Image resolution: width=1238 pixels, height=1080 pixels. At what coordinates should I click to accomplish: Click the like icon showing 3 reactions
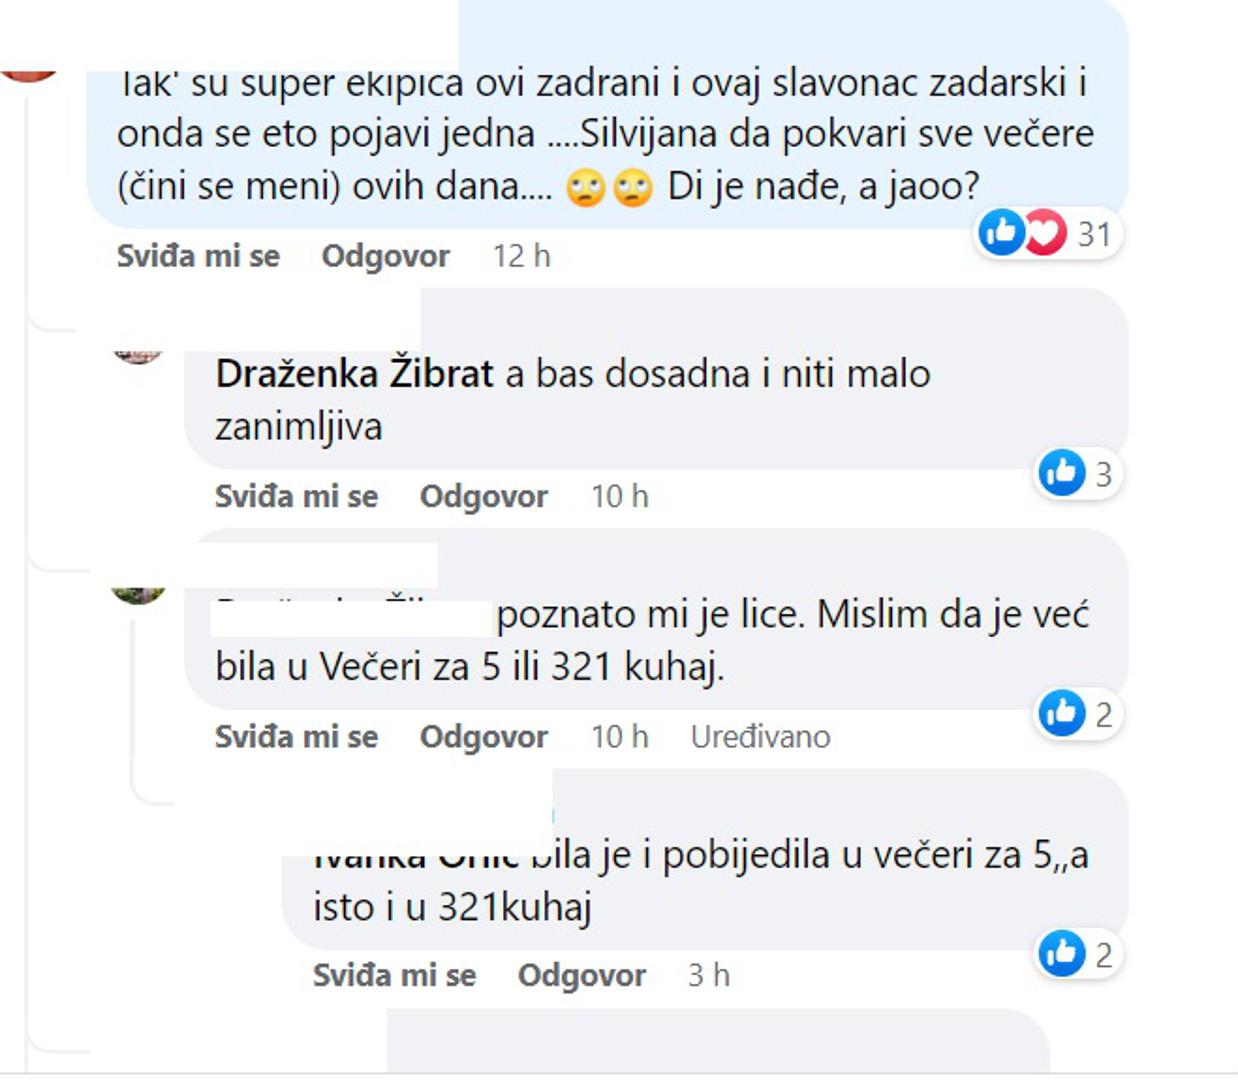[x=1062, y=473]
